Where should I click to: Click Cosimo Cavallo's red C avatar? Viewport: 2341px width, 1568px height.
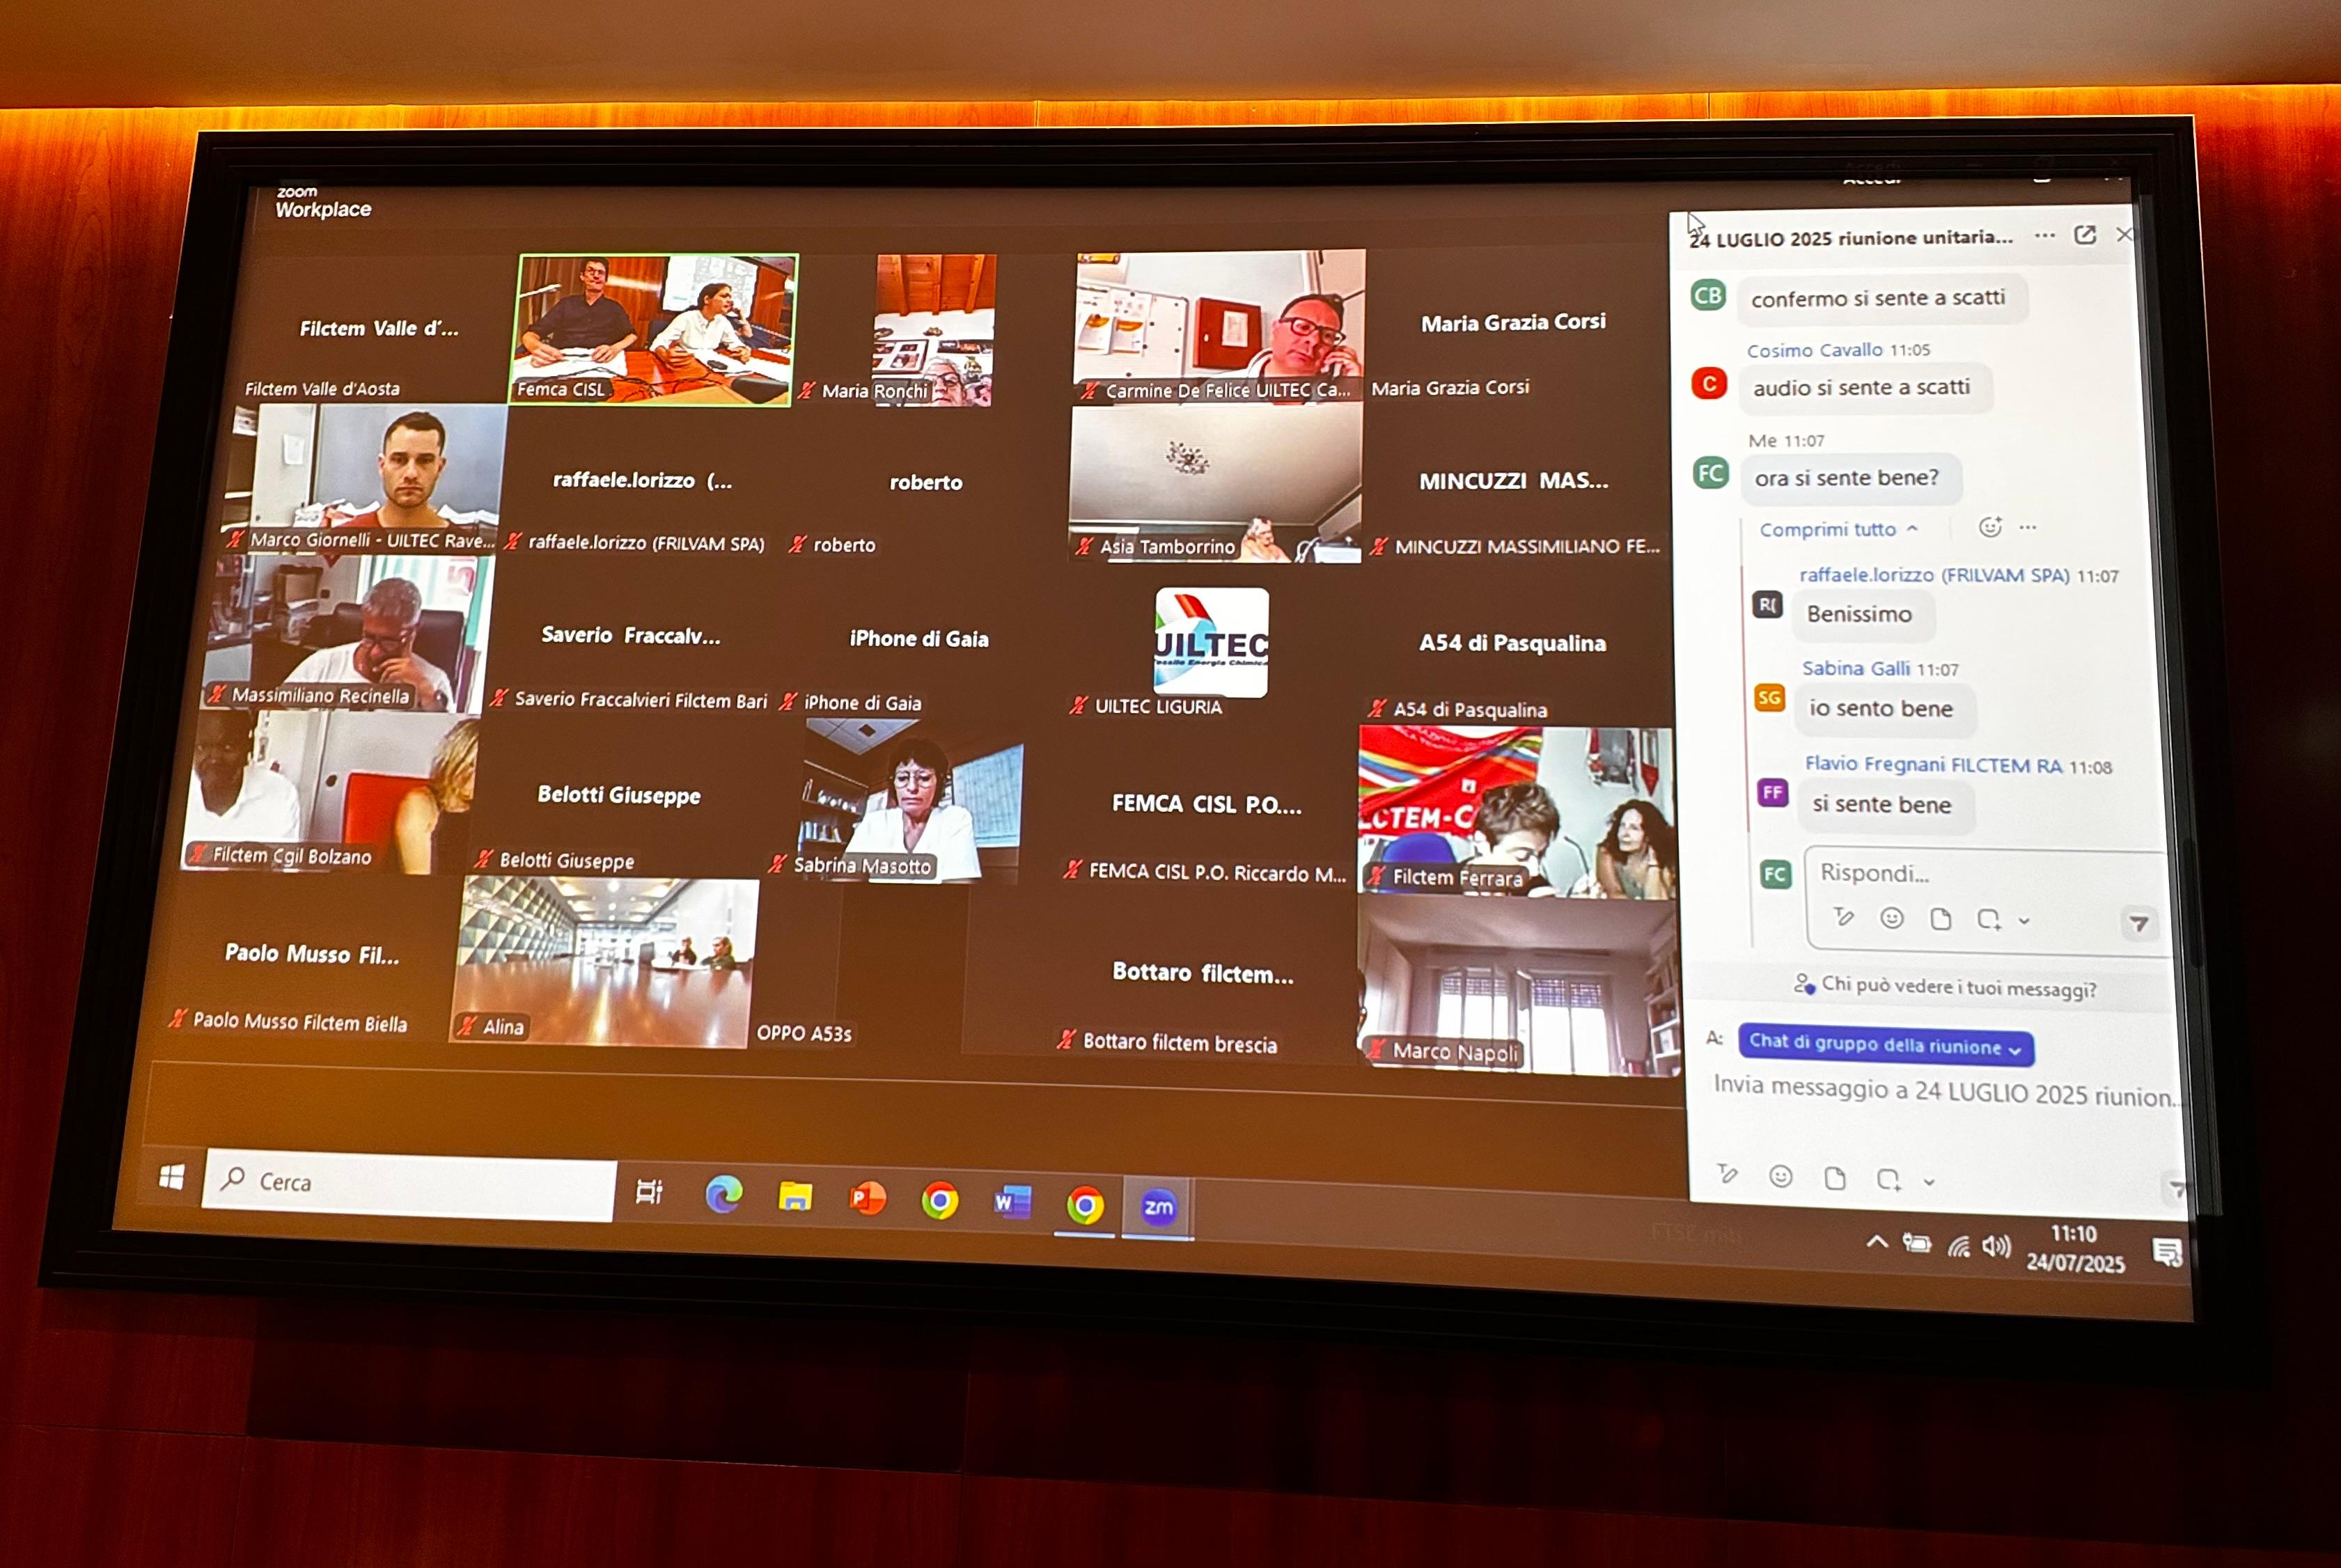tap(1709, 383)
